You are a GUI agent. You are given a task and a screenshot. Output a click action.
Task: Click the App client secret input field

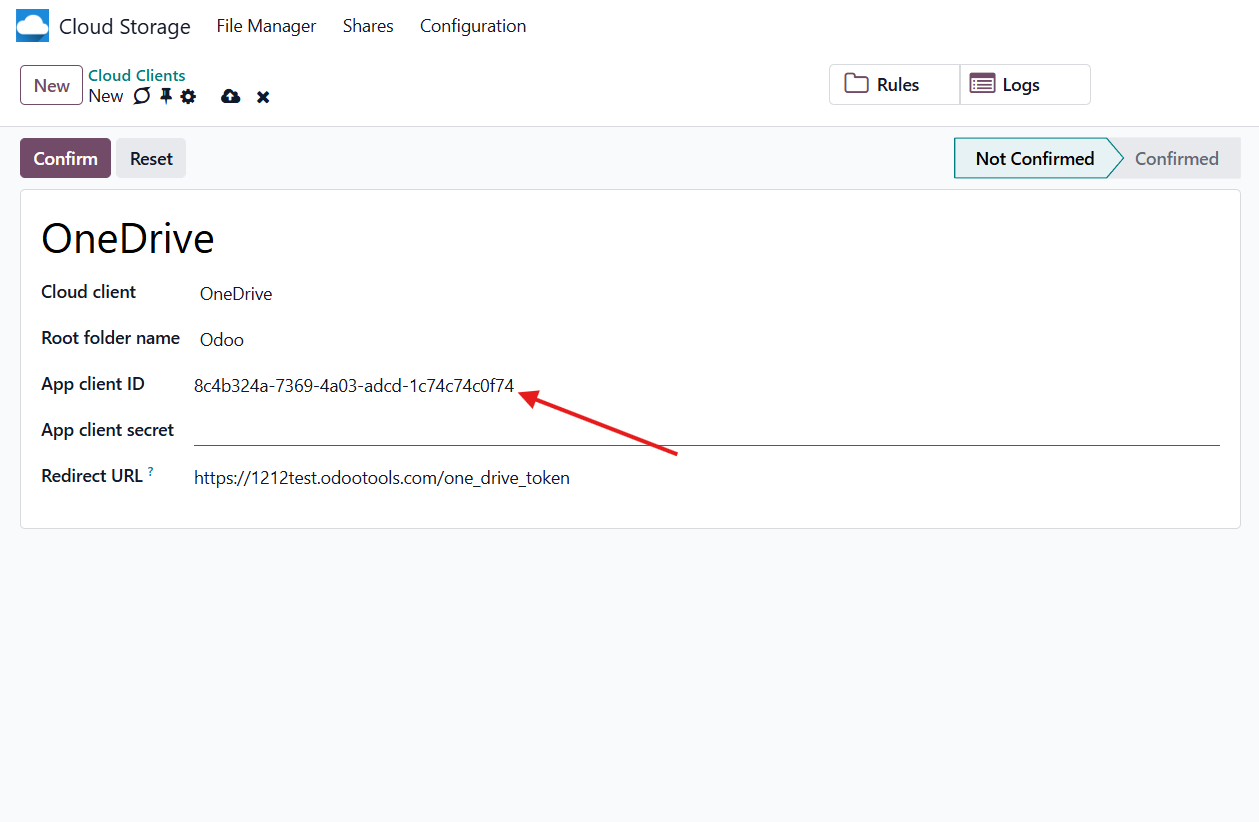click(x=706, y=431)
